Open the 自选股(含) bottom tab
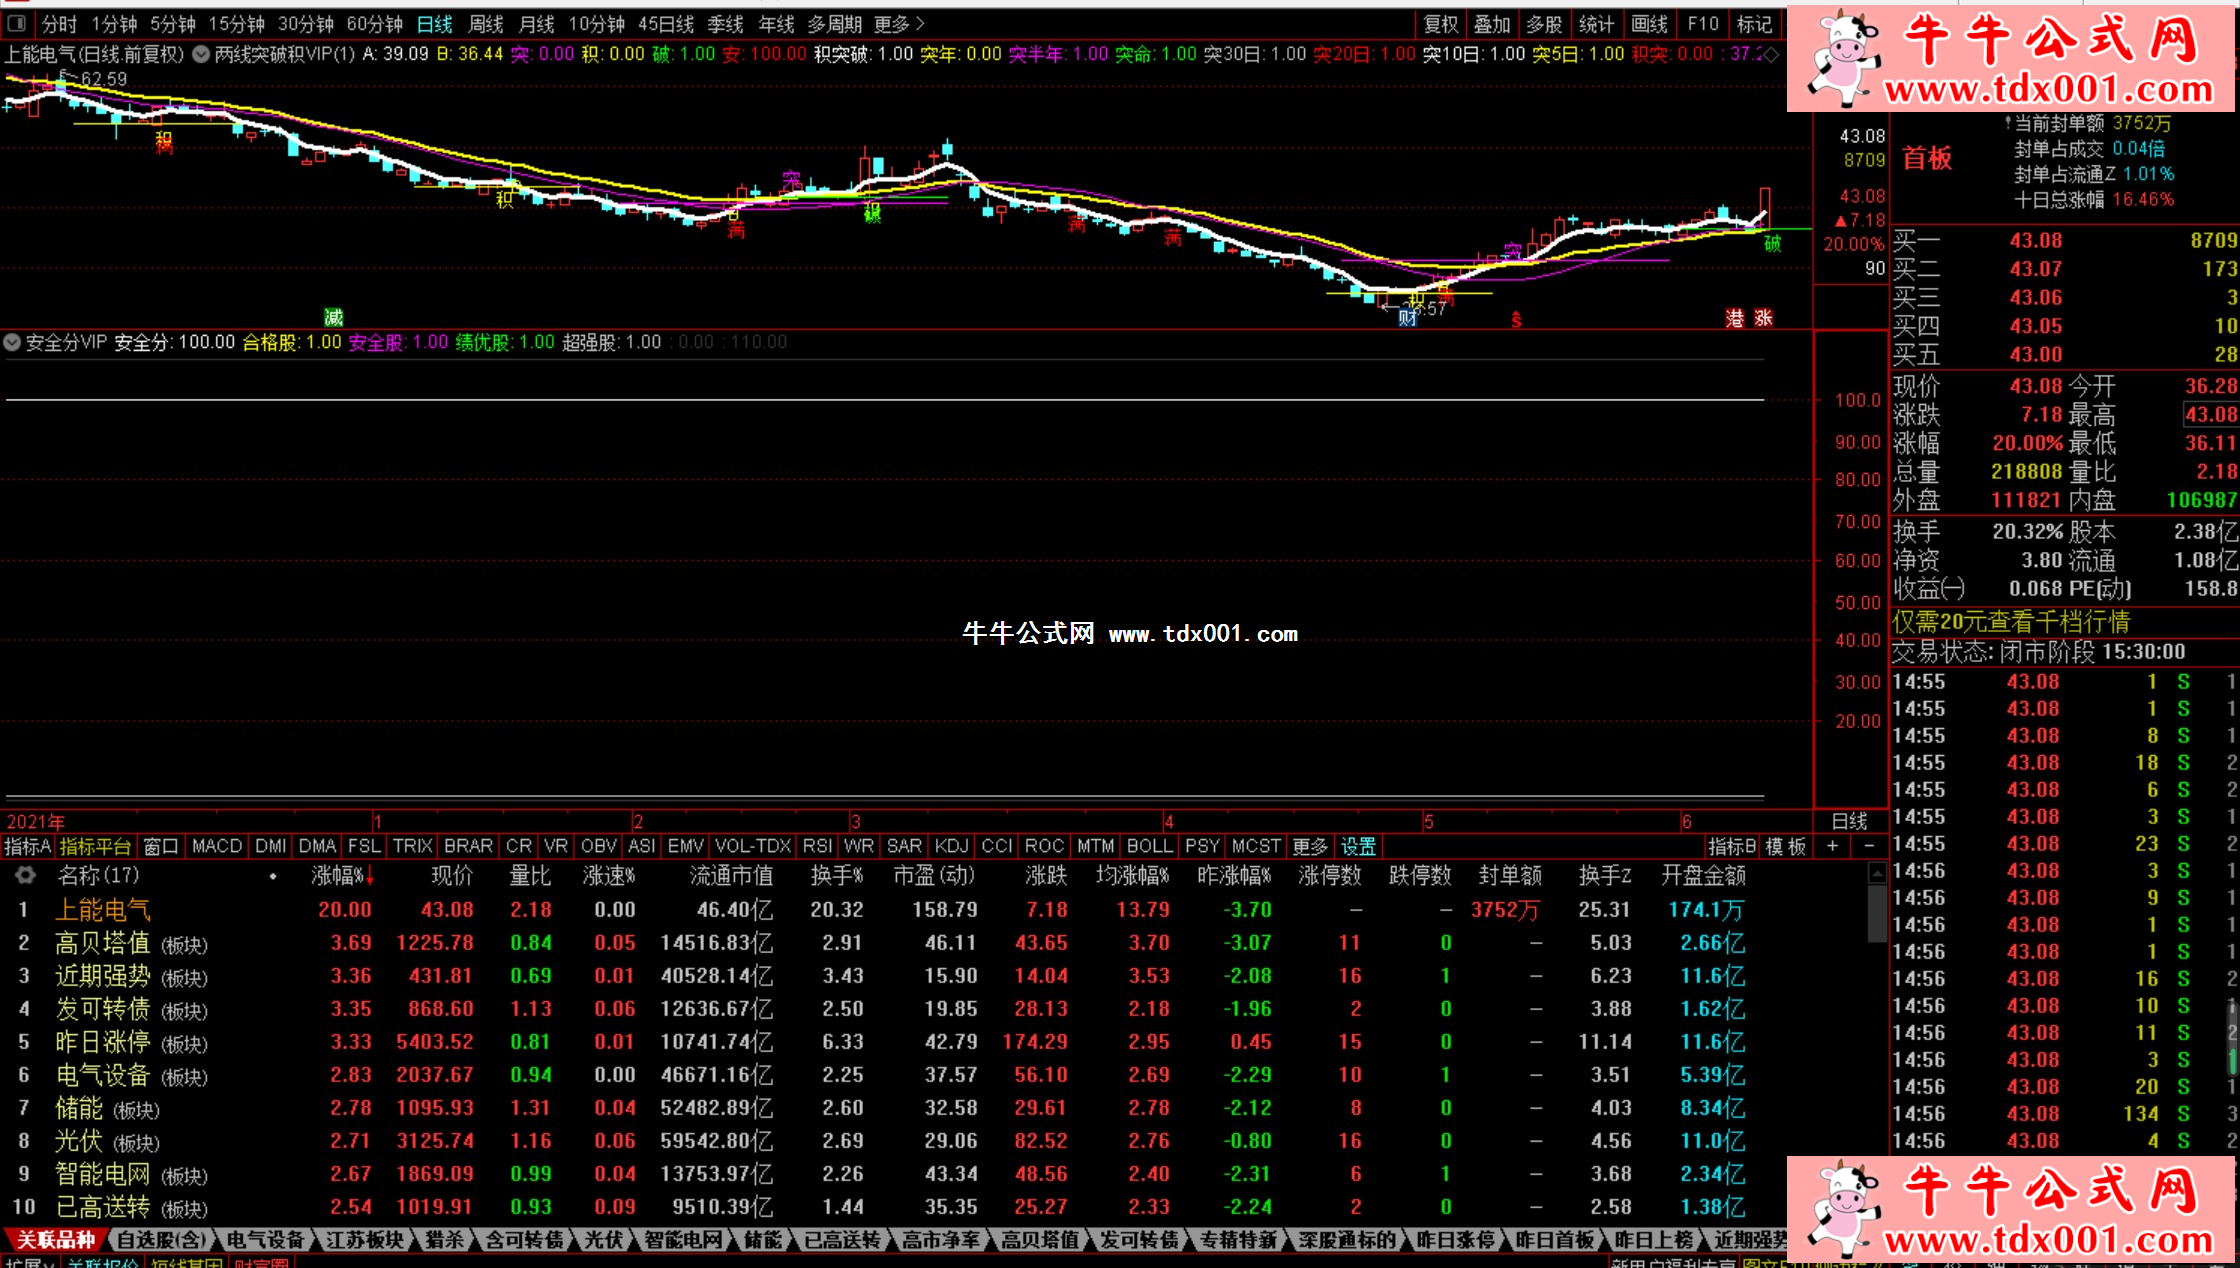2240x1268 pixels. [161, 1239]
